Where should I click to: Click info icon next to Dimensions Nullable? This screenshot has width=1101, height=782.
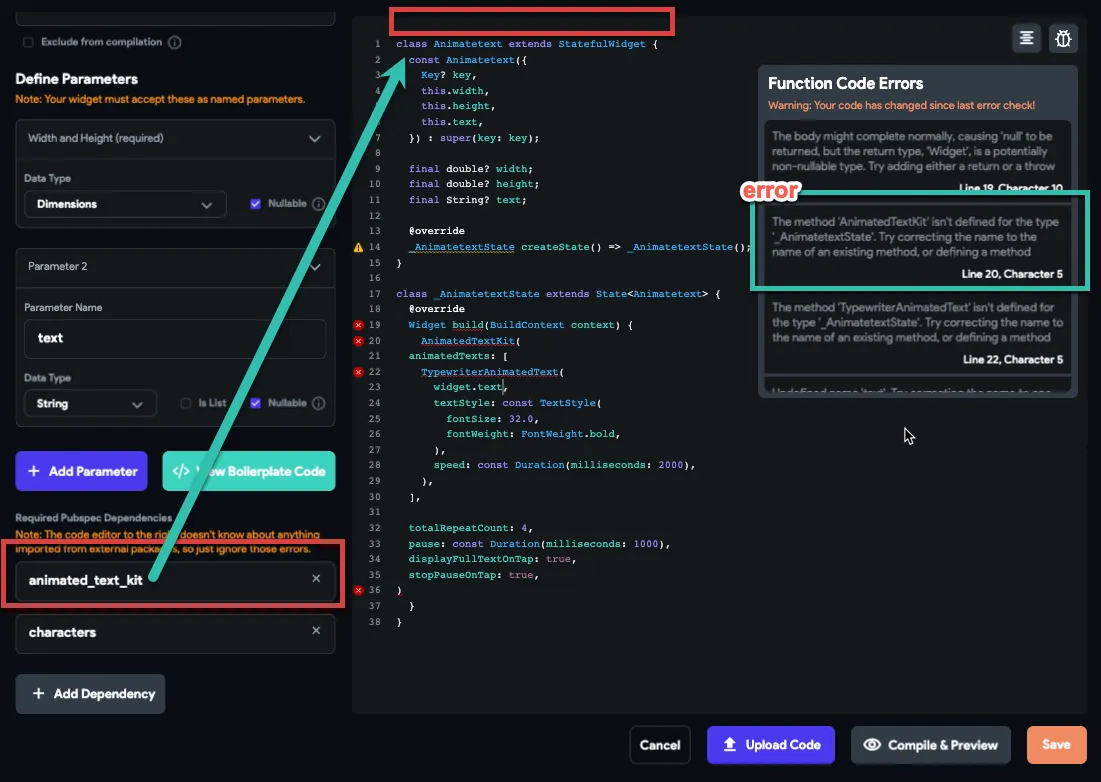319,204
